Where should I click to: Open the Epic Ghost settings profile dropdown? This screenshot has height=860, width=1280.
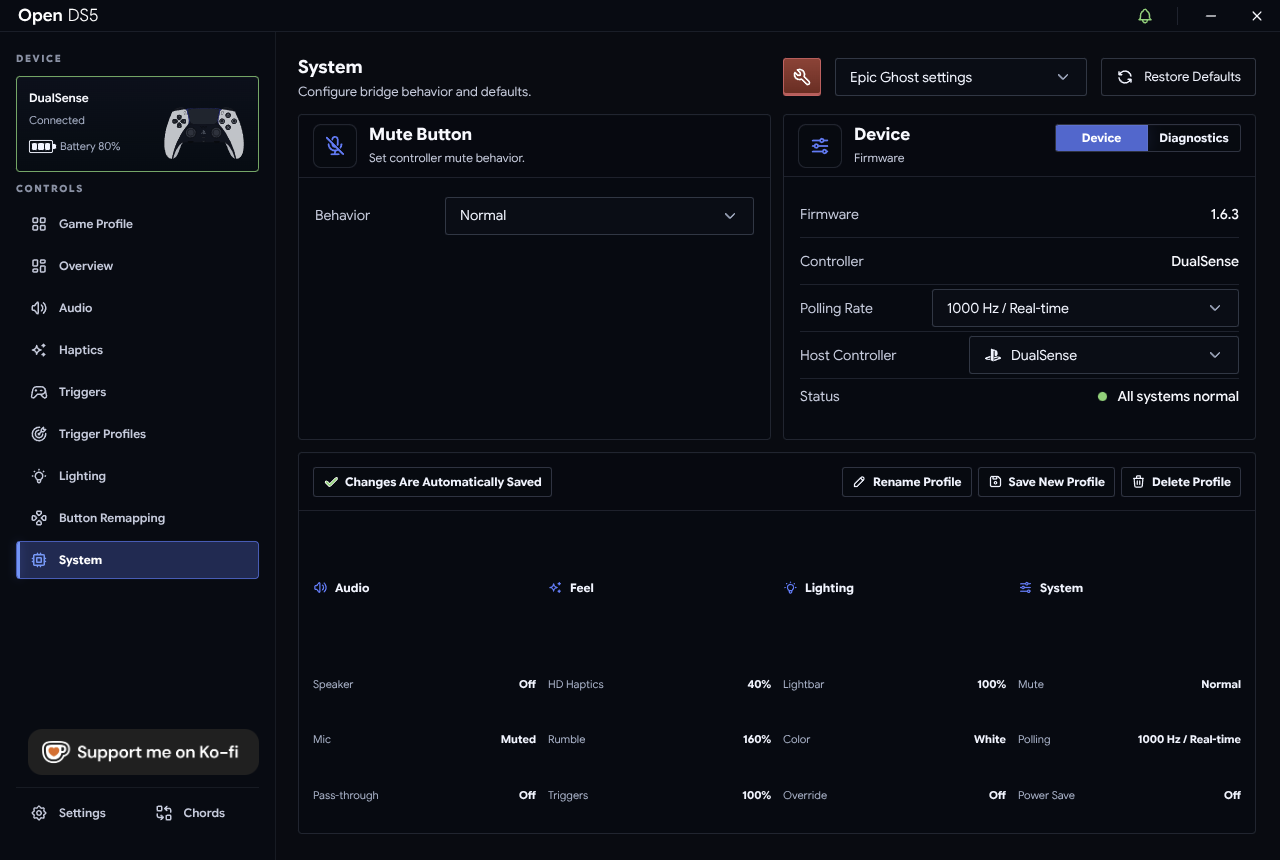(960, 77)
